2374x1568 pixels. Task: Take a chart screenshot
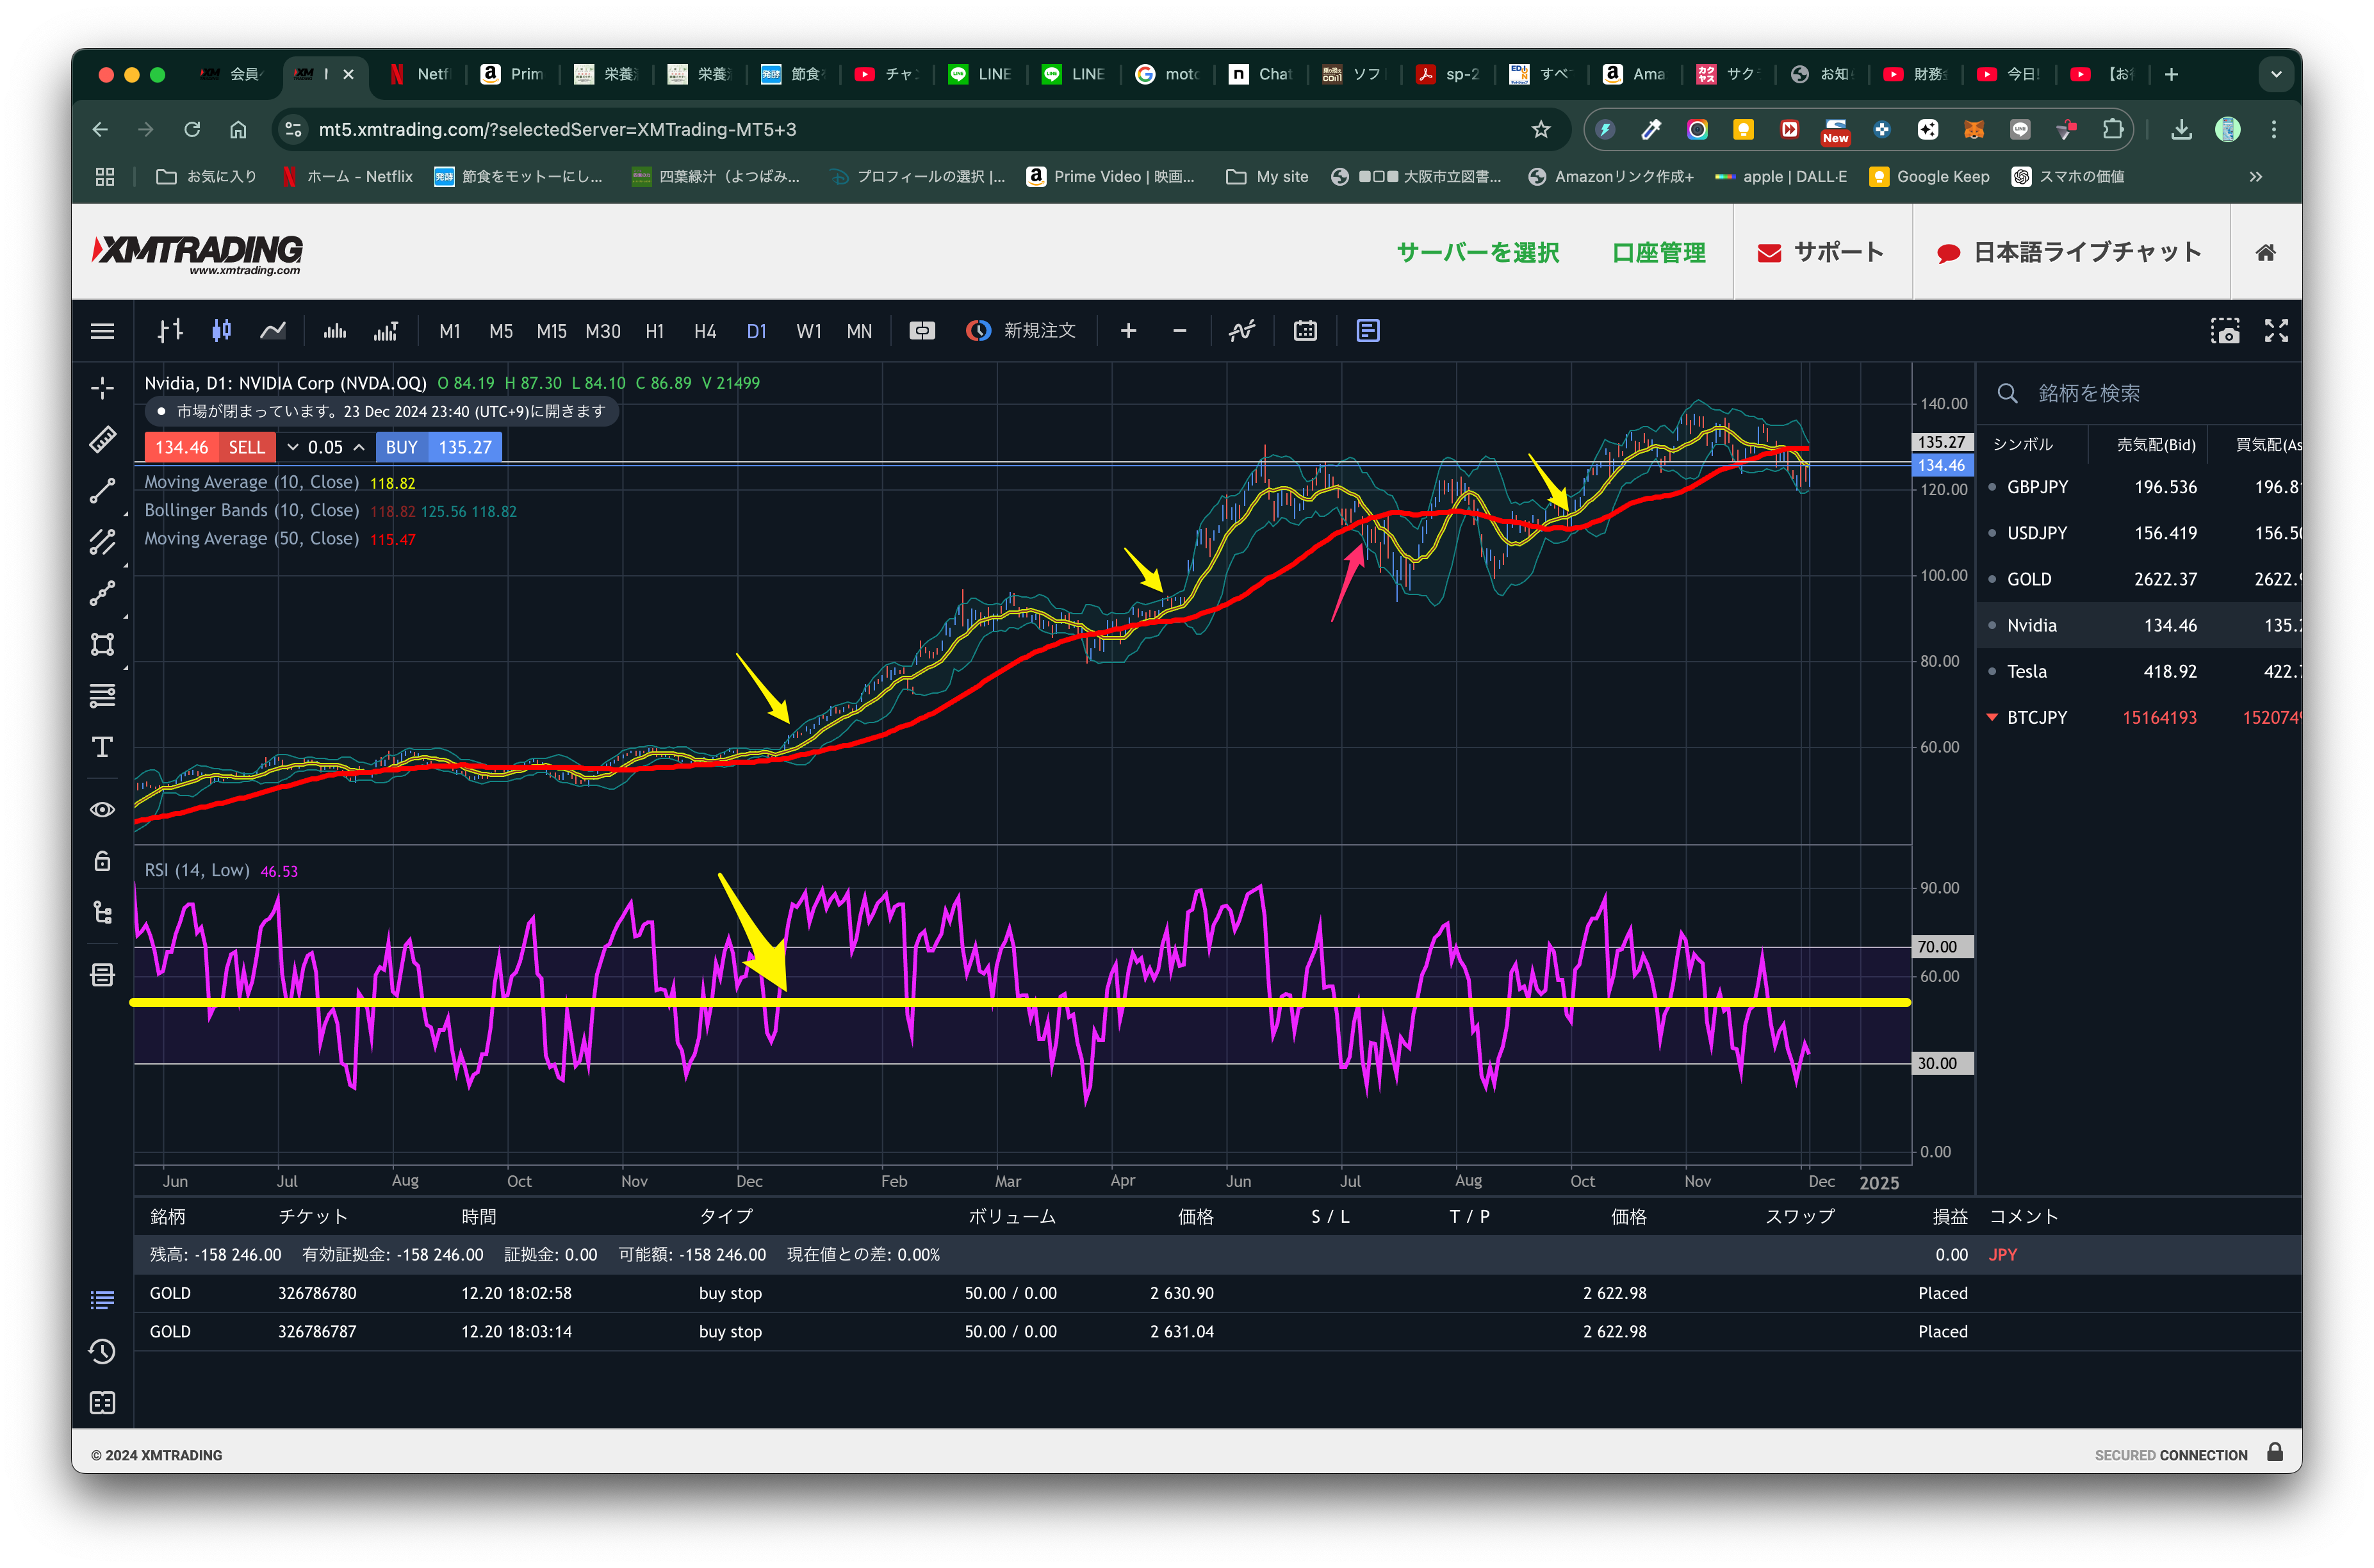pyautogui.click(x=2224, y=331)
